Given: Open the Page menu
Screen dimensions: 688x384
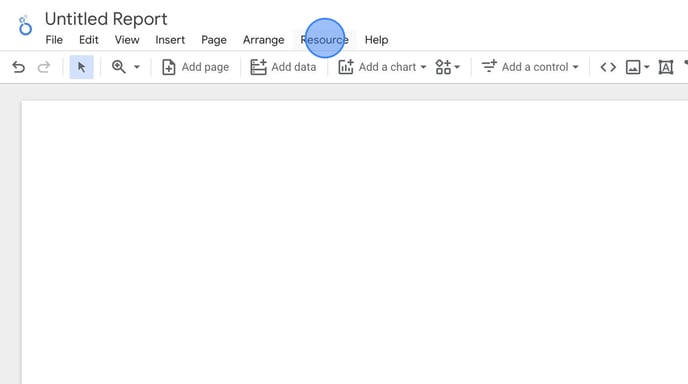Looking at the screenshot, I should pyautogui.click(x=214, y=40).
